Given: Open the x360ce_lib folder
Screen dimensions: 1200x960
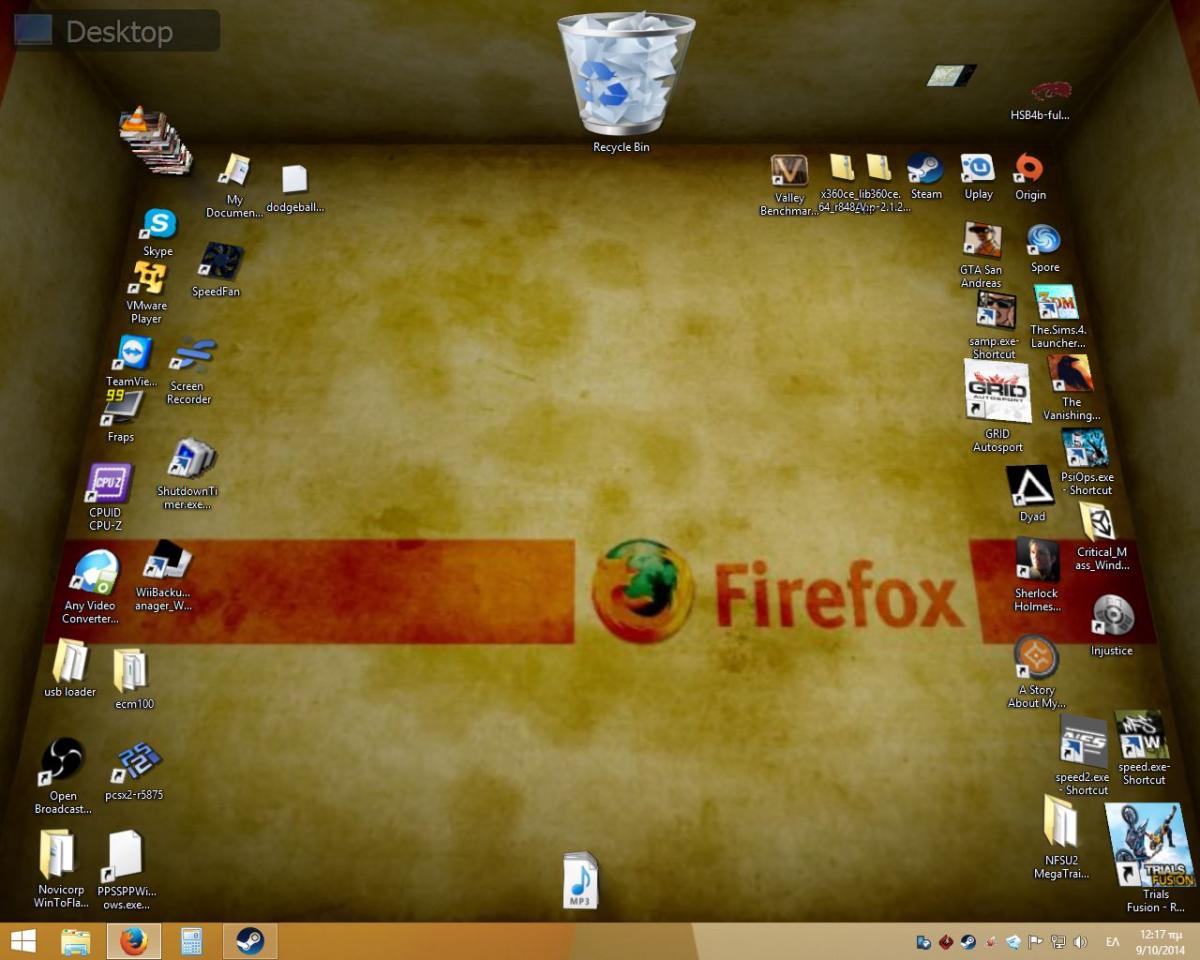Looking at the screenshot, I should point(842,168).
